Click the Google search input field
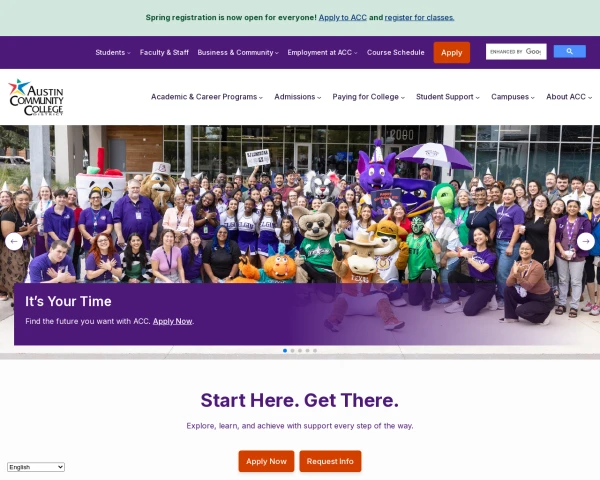Image resolution: width=600 pixels, height=480 pixels. [x=516, y=51]
